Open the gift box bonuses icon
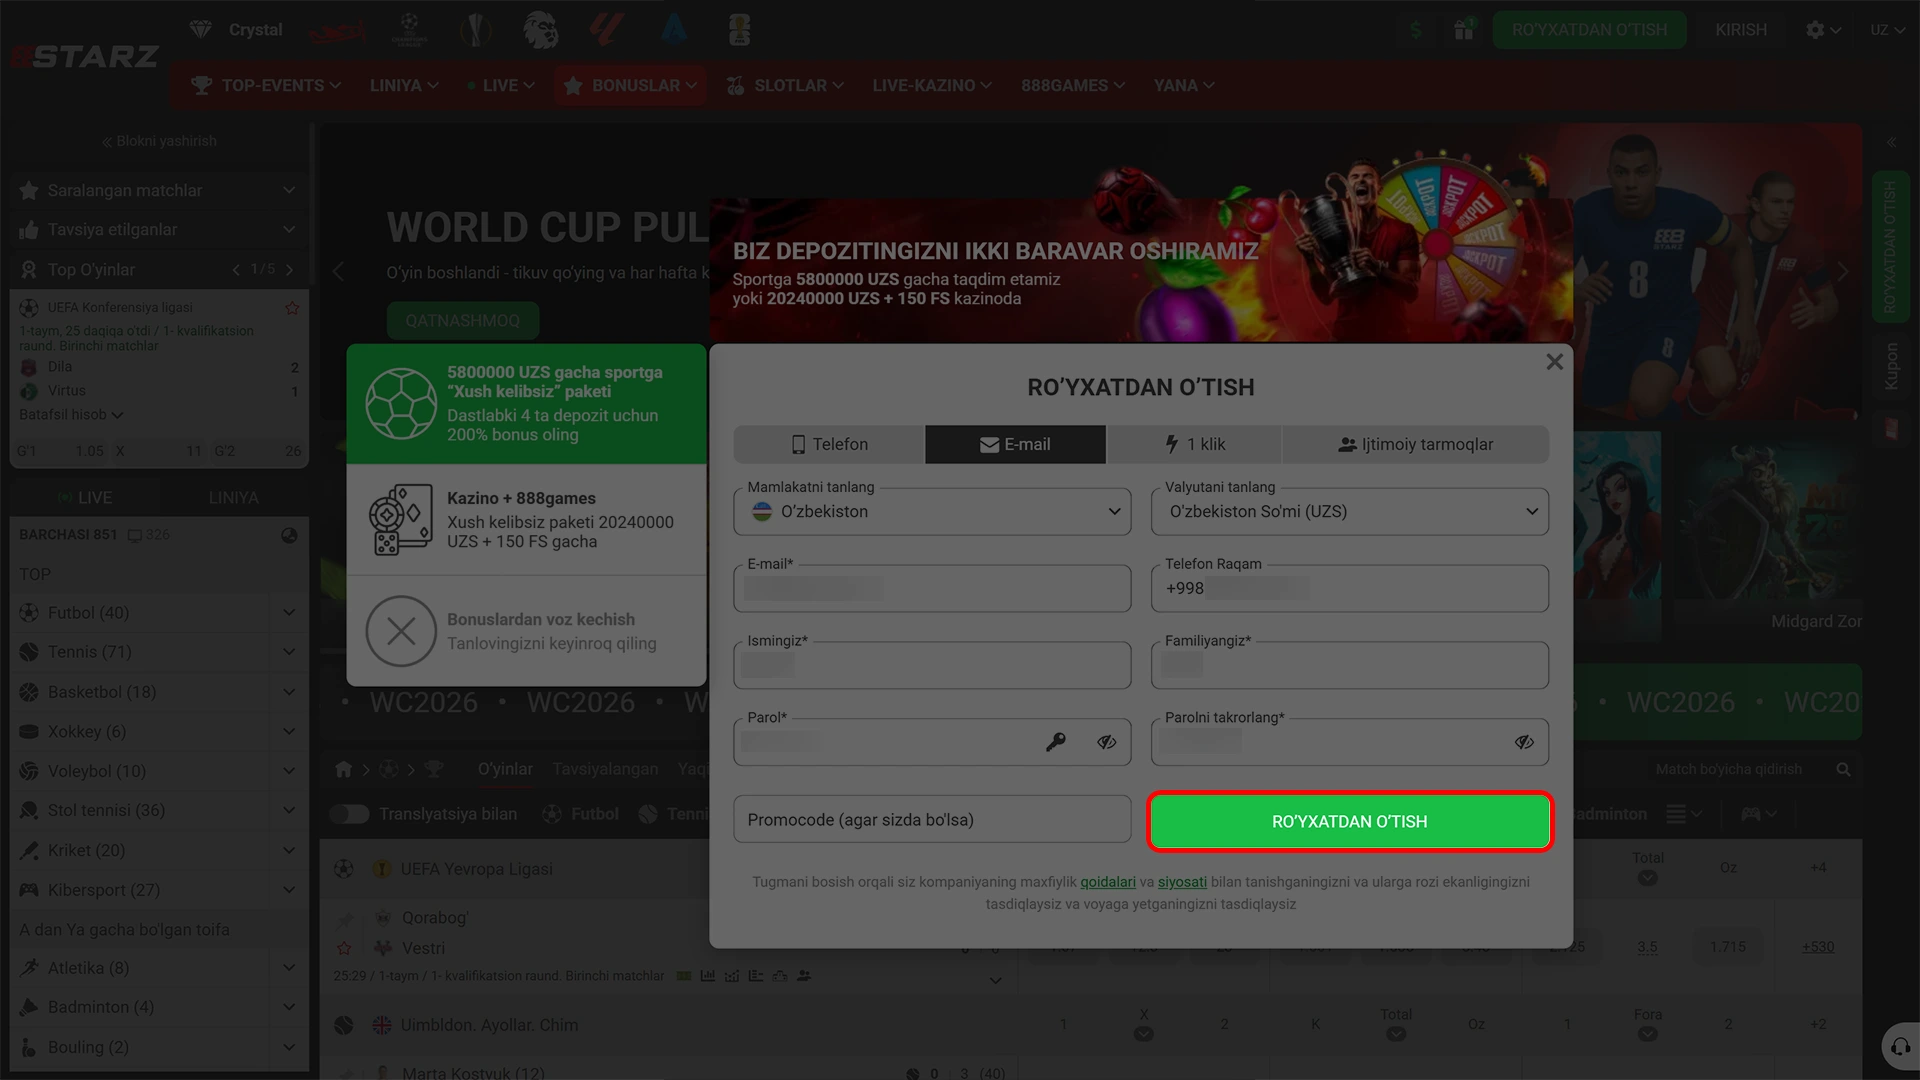 [1464, 30]
